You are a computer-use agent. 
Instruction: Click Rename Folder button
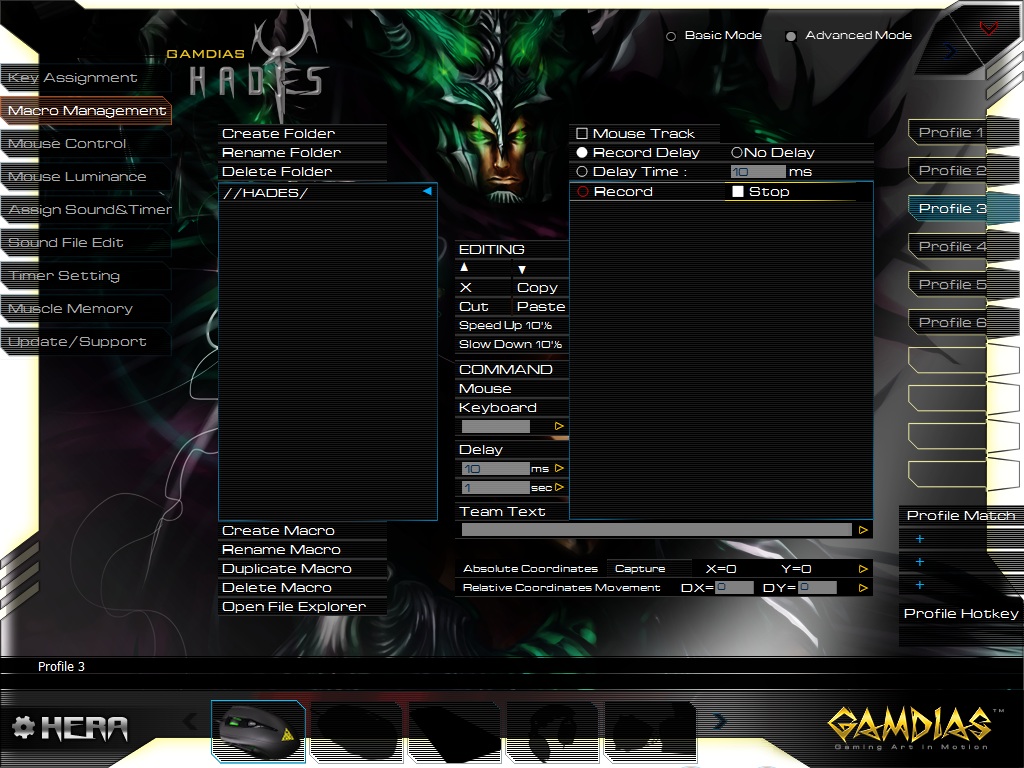coord(303,152)
